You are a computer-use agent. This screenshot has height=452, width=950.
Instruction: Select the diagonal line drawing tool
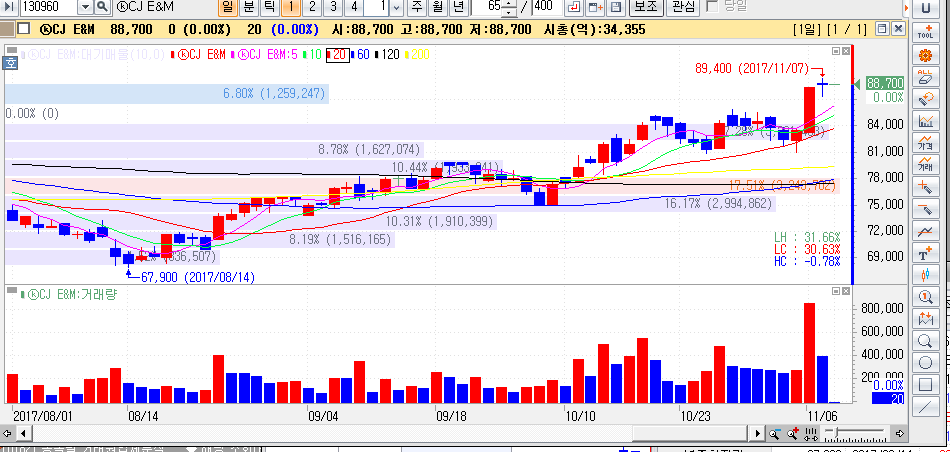(926, 407)
